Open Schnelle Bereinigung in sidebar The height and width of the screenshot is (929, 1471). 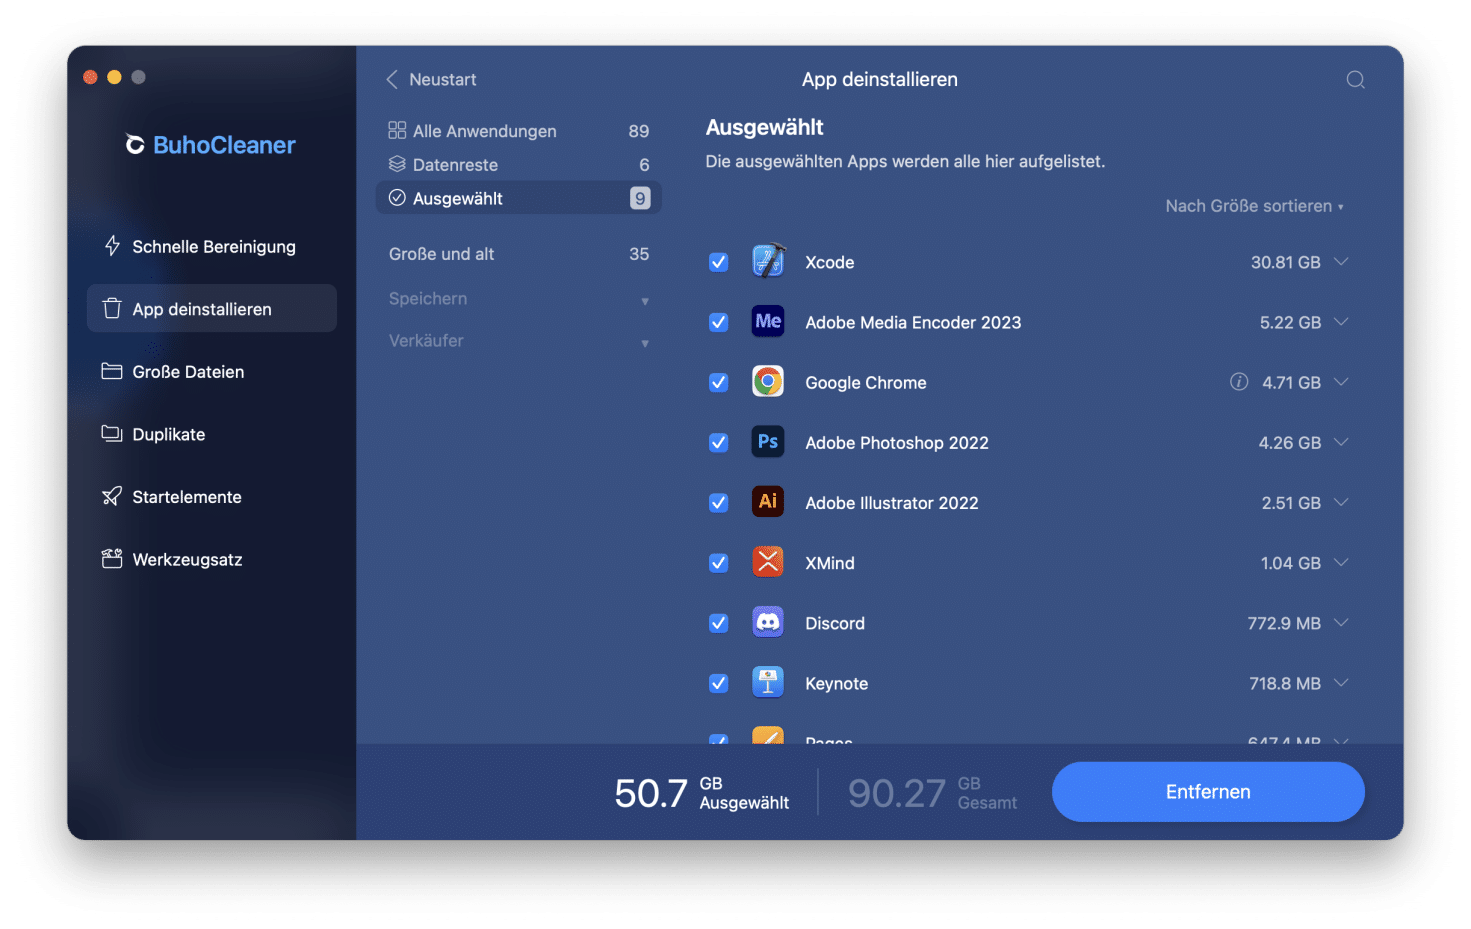pos(212,246)
